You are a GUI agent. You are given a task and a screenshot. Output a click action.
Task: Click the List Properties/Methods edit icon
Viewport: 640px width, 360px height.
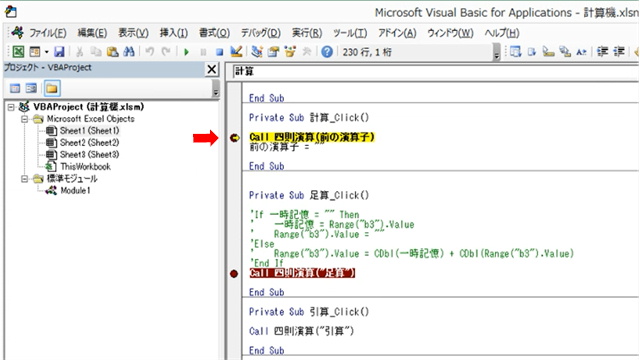point(516,52)
